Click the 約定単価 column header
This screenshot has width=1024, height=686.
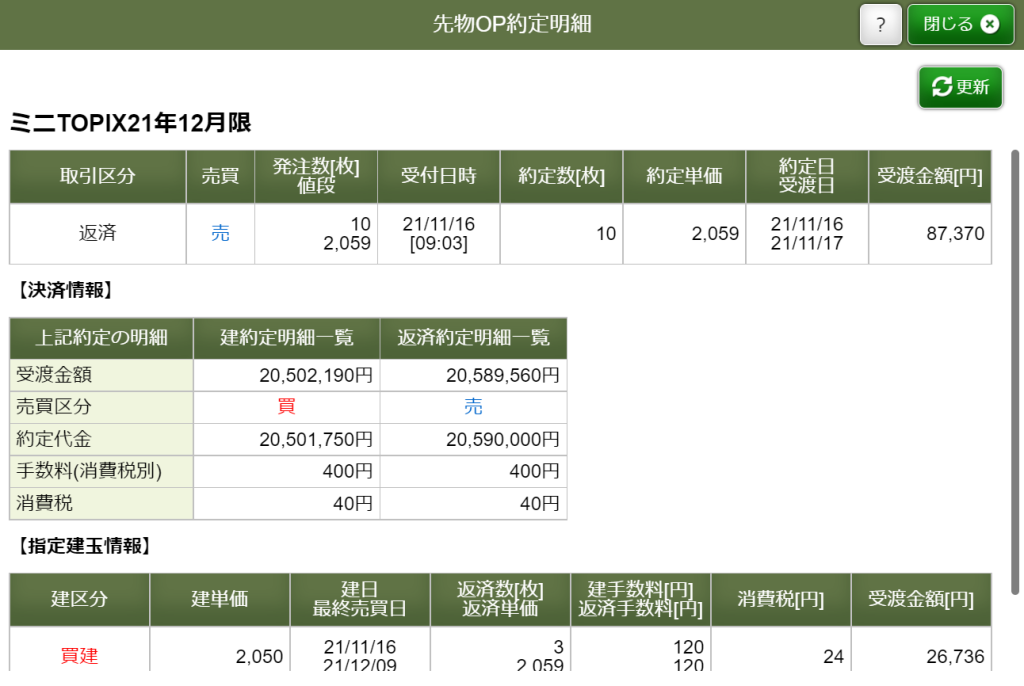[x=684, y=176]
